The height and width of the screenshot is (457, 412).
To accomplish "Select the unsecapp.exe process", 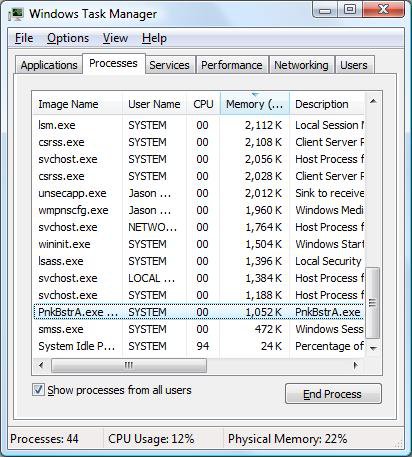I will click(198, 193).
